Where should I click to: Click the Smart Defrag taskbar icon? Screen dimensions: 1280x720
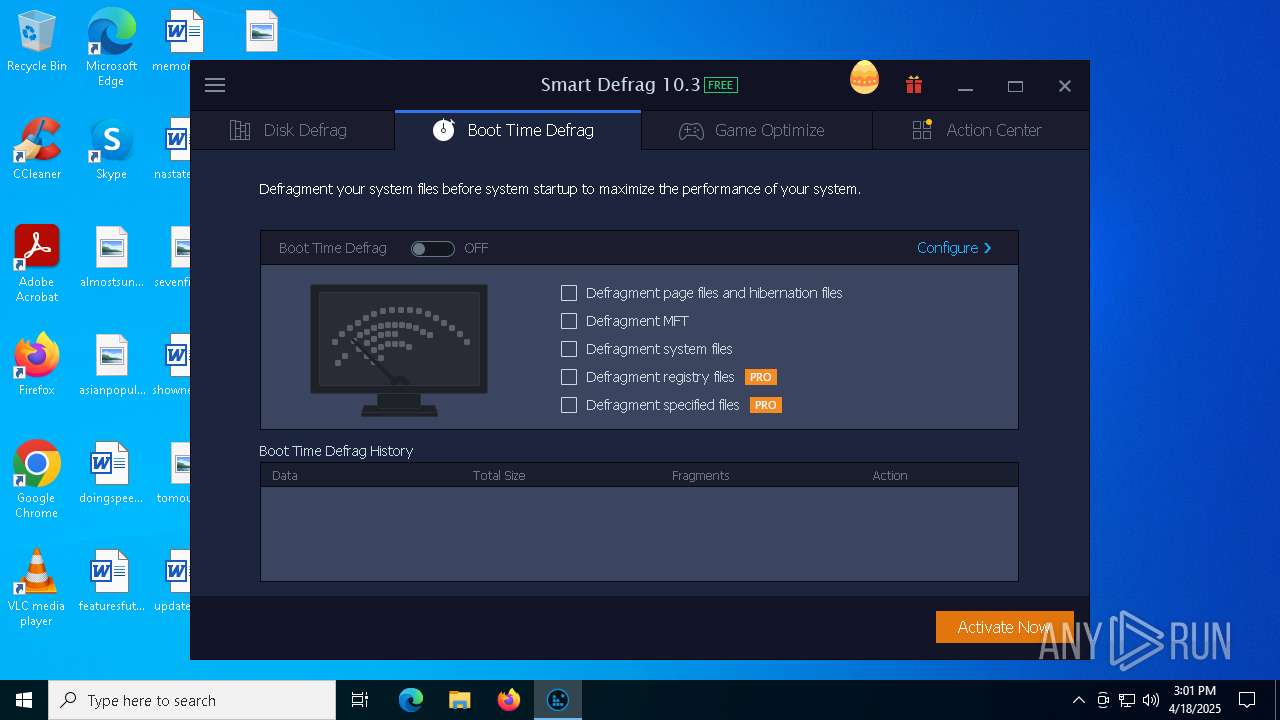(x=558, y=700)
